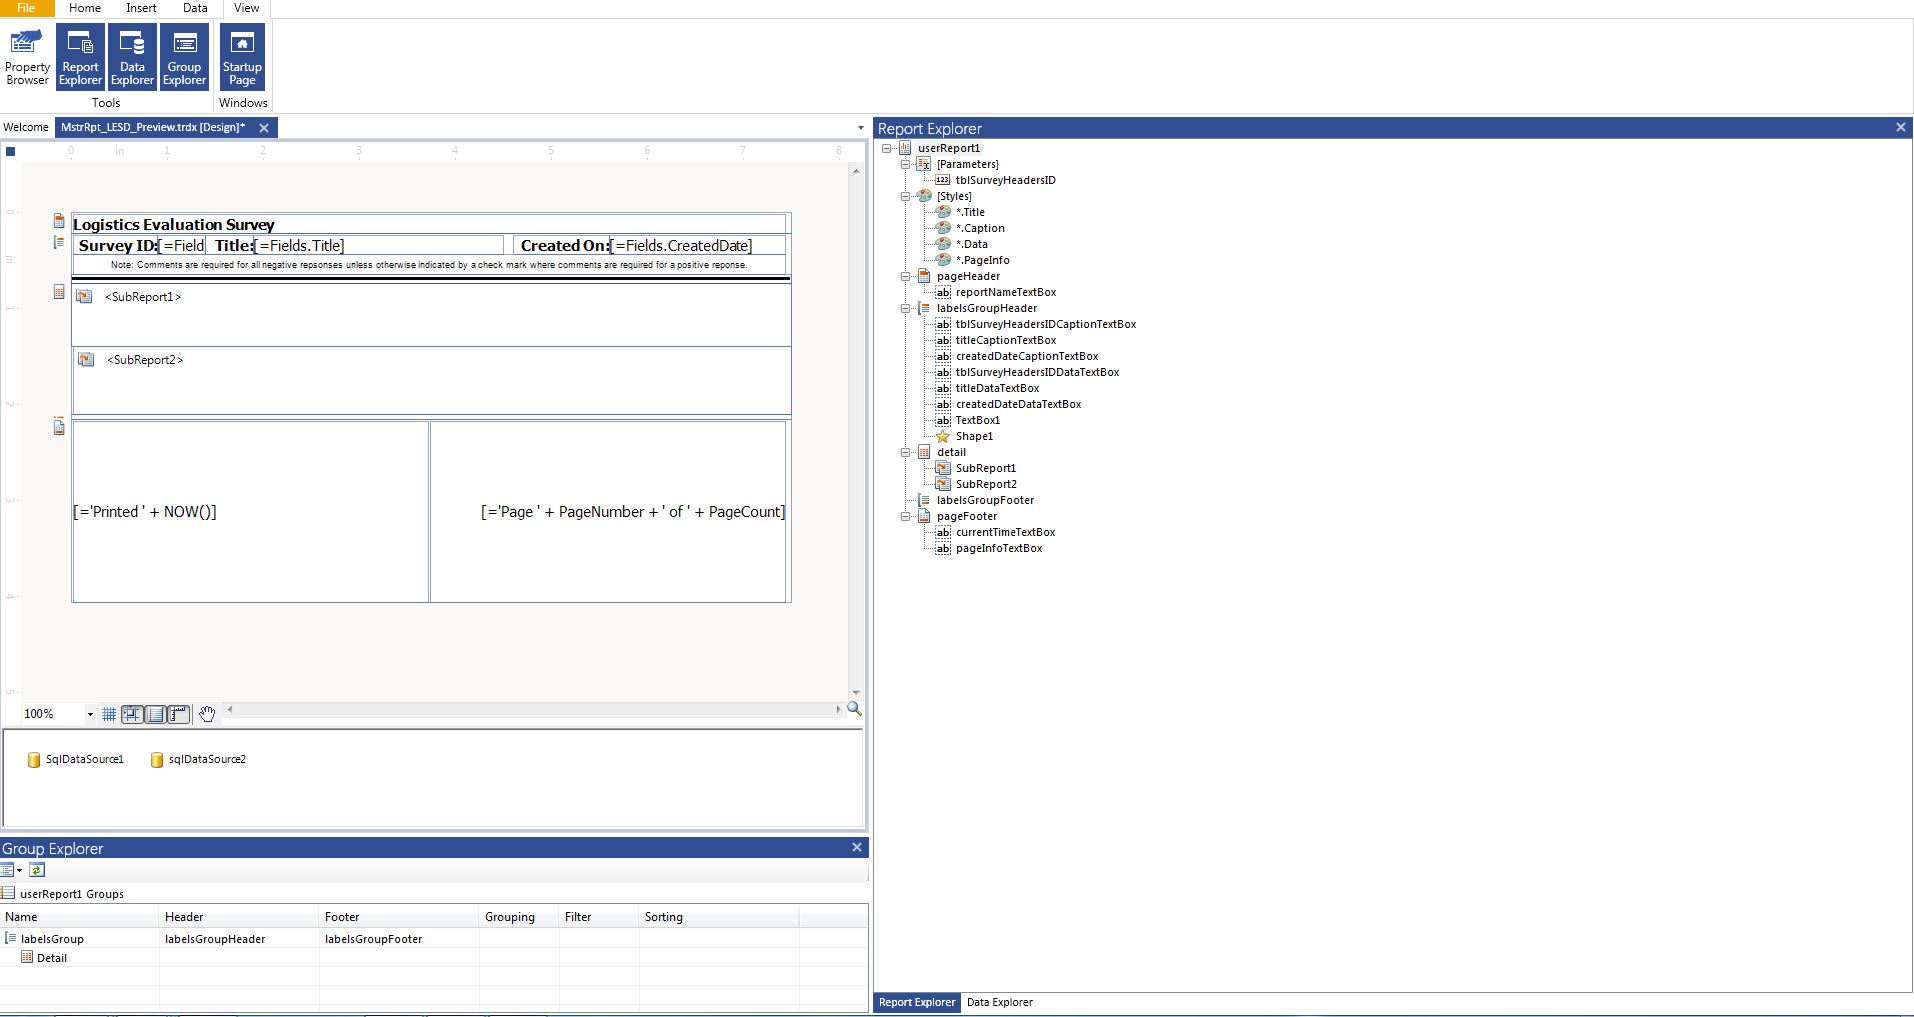1914x1017 pixels.
Task: Toggle the snap lines view button
Action: pyautogui.click(x=155, y=714)
